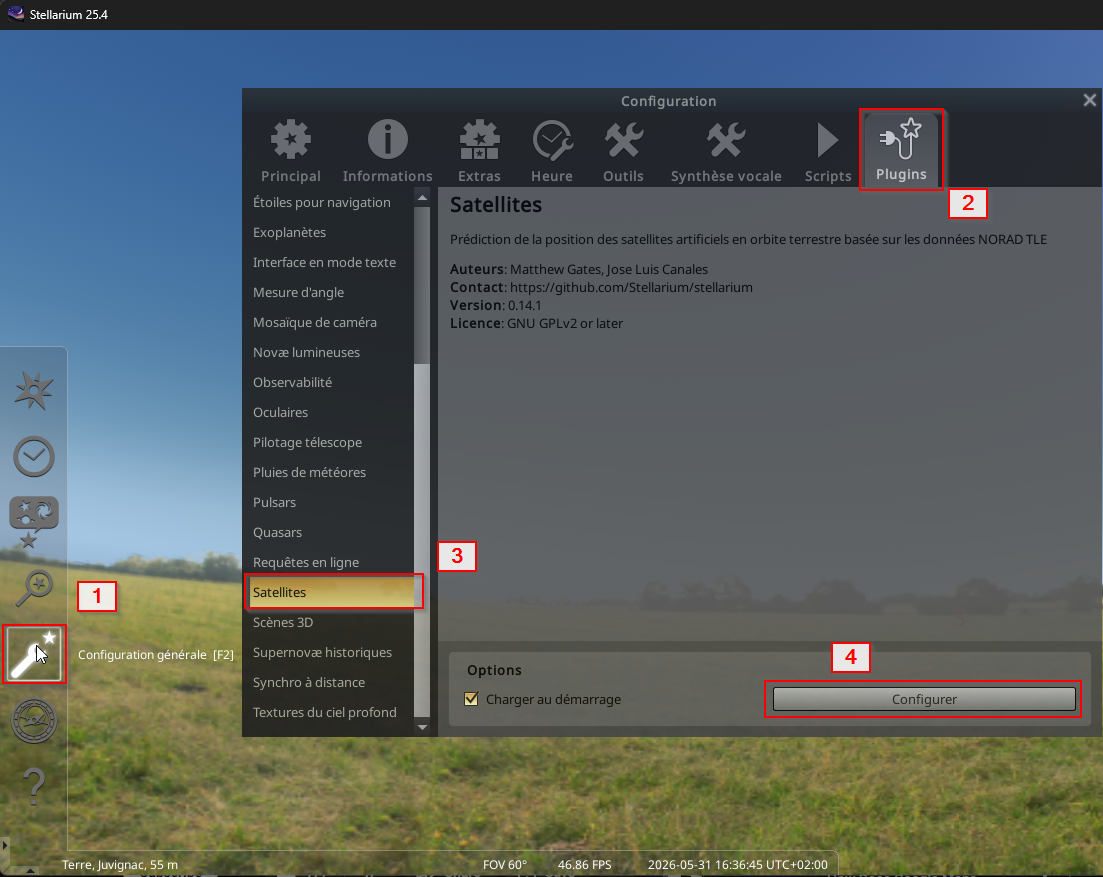
Task: Open the Help question mark icon
Action: tap(34, 786)
